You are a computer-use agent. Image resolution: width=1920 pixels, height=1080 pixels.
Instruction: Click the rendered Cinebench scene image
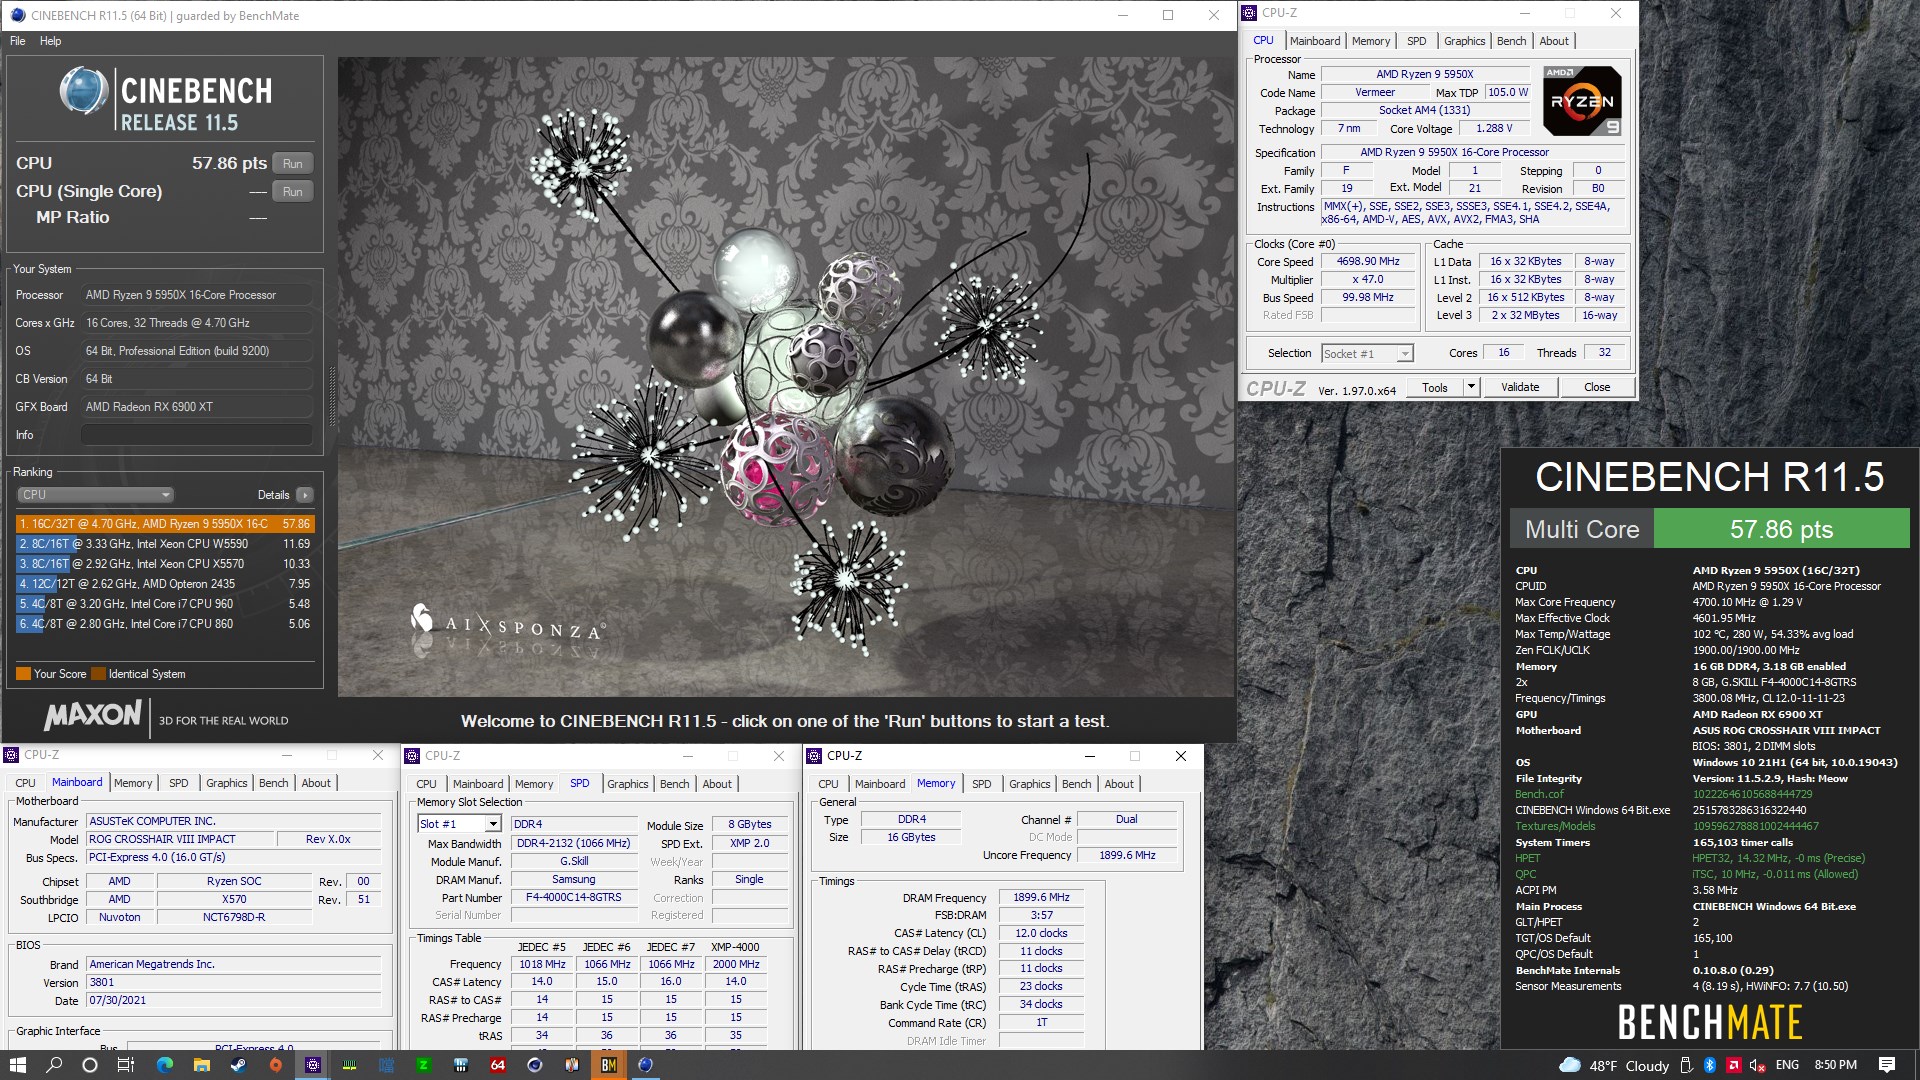(786, 376)
